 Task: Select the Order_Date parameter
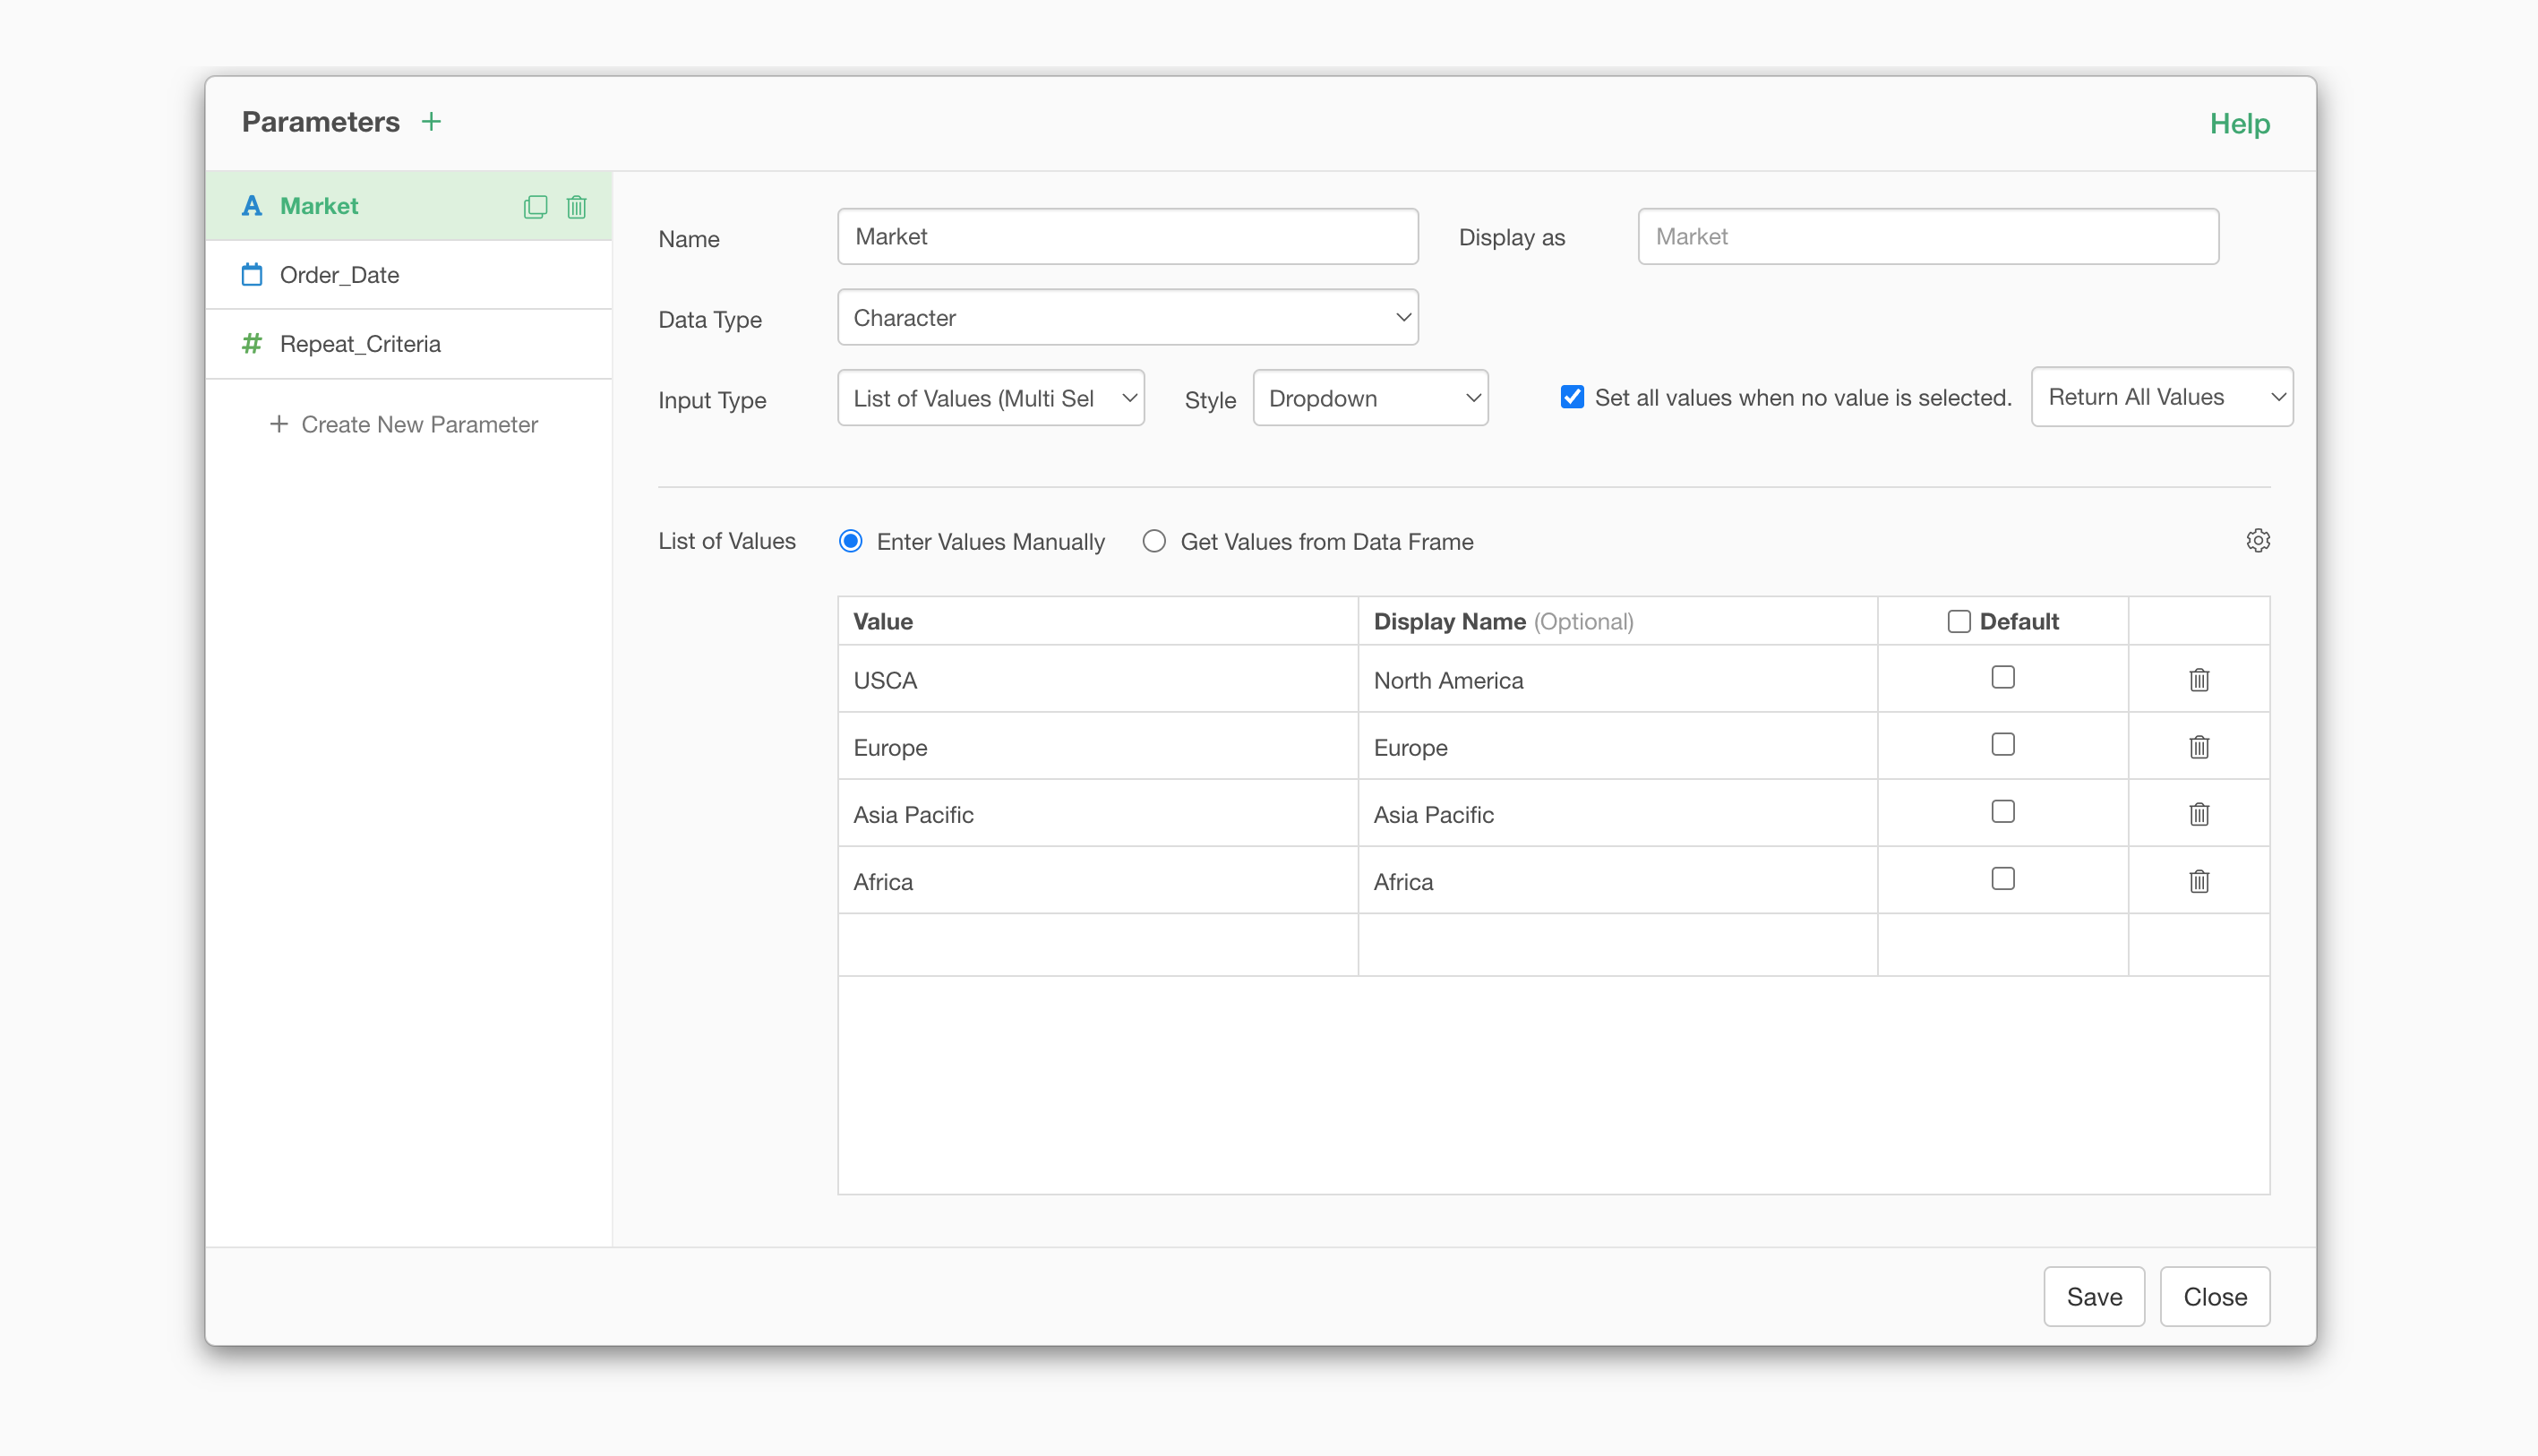click(x=339, y=275)
